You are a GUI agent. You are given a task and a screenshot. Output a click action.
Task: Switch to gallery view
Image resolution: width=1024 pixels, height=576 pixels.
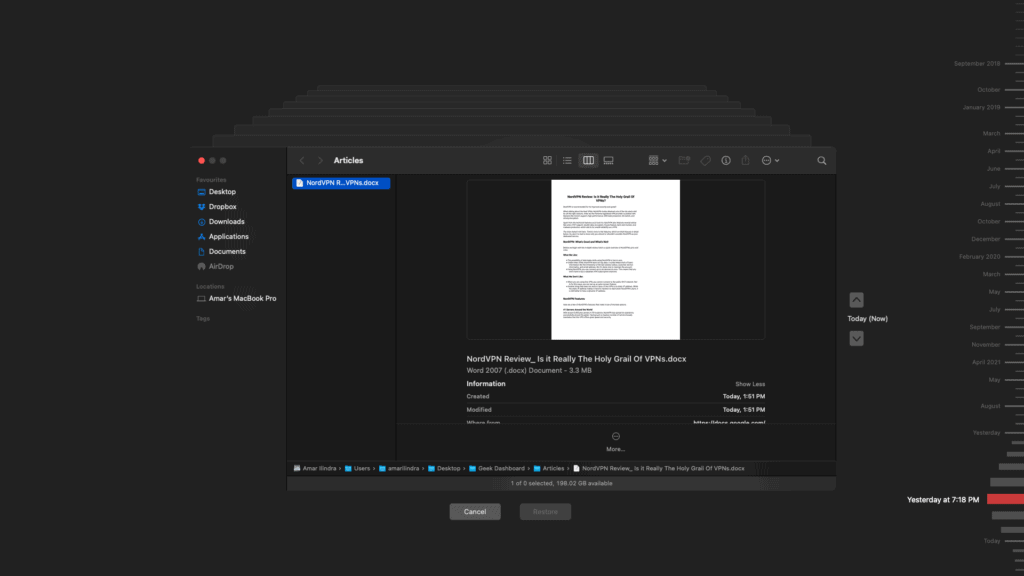[x=609, y=161]
